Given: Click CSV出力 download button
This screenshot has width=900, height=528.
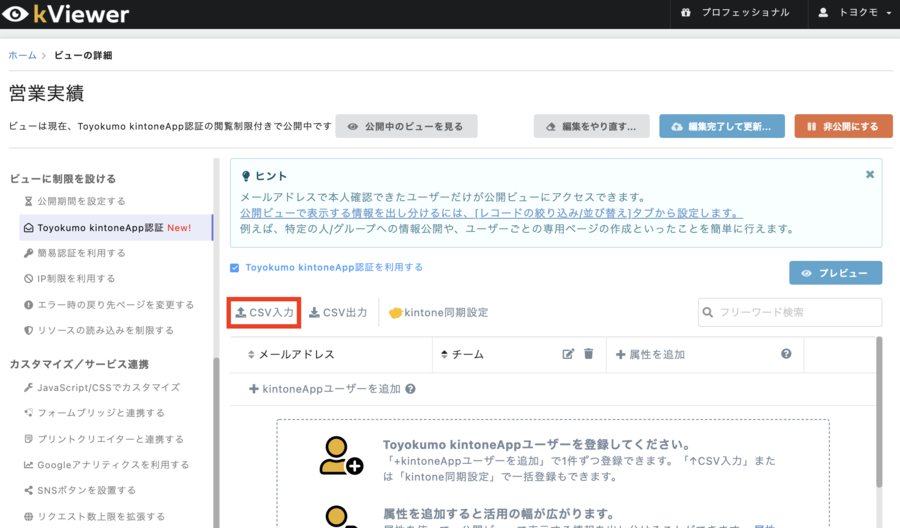Looking at the screenshot, I should [x=338, y=312].
